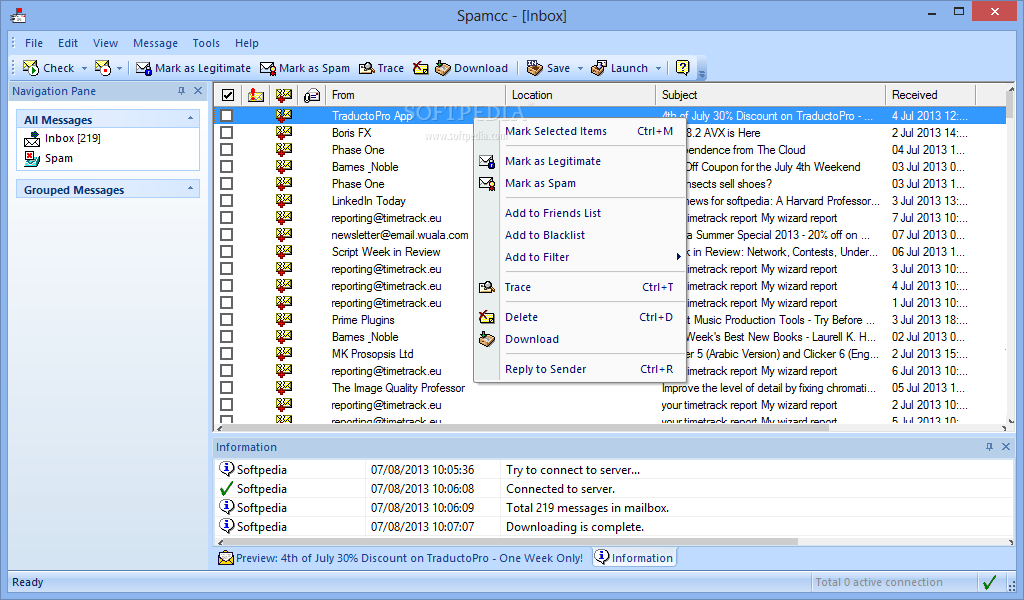Viewport: 1024px width, 600px height.
Task: Click the Information panel horizontal scrollbar
Action: pos(511,541)
